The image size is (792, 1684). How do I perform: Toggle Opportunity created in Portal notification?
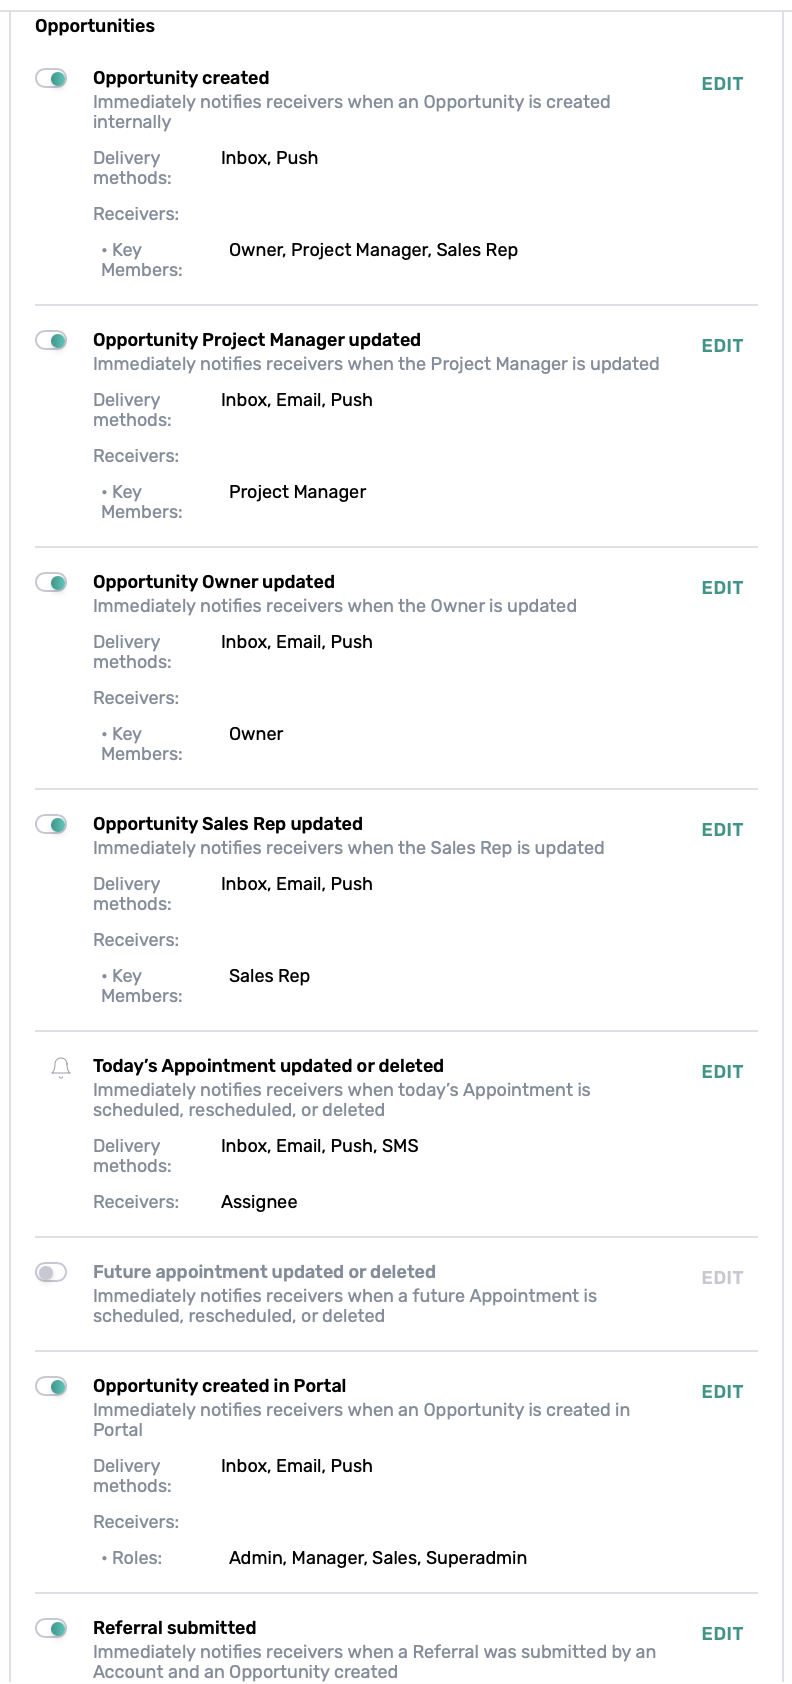tap(51, 1386)
